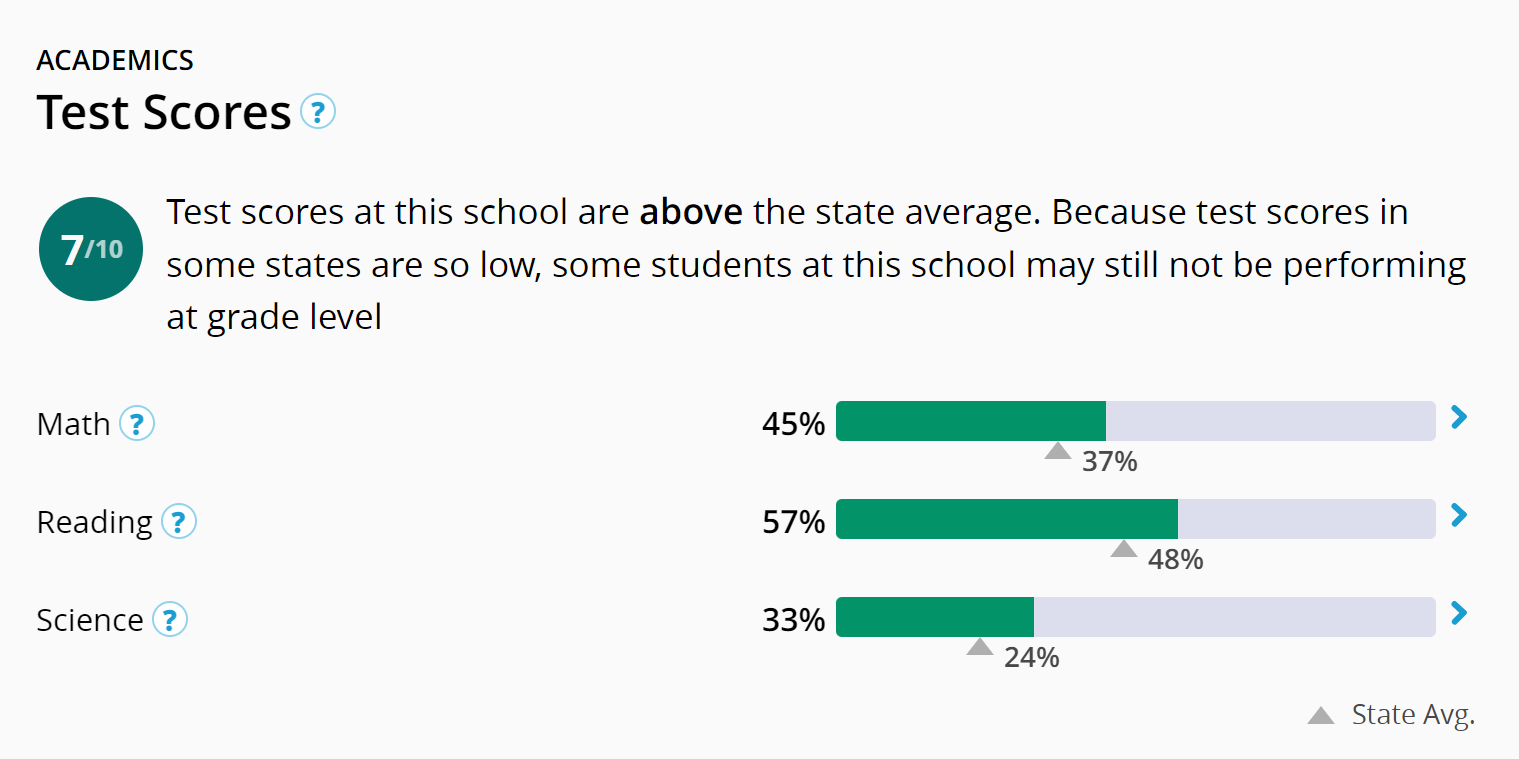The height and width of the screenshot is (759, 1519).
Task: Click the ACADEMICS section label
Action: [115, 60]
